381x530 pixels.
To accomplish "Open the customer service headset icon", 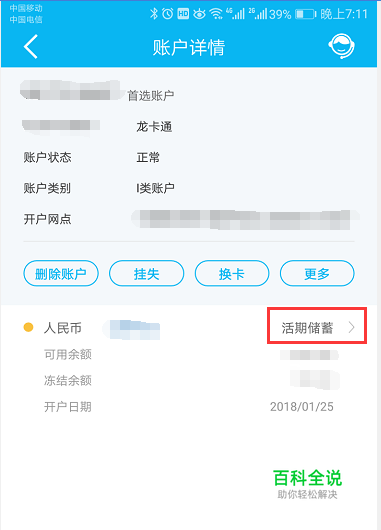I will point(341,46).
